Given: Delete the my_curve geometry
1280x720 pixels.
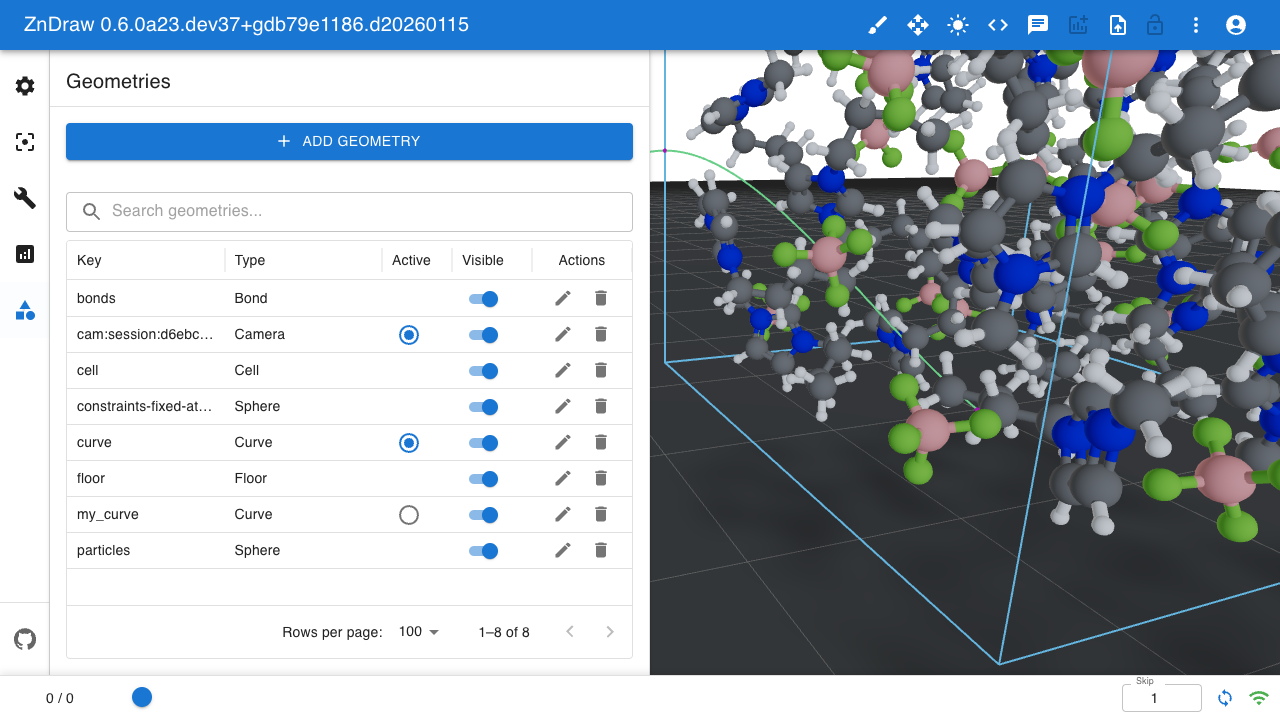Looking at the screenshot, I should point(601,514).
